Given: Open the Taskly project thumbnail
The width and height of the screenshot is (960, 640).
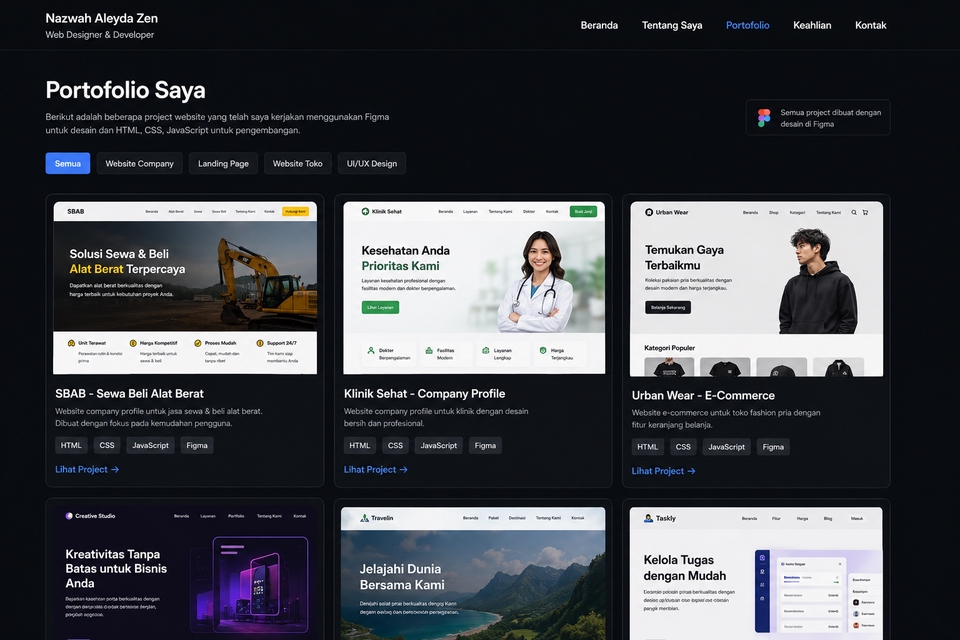Looking at the screenshot, I should click(x=756, y=573).
